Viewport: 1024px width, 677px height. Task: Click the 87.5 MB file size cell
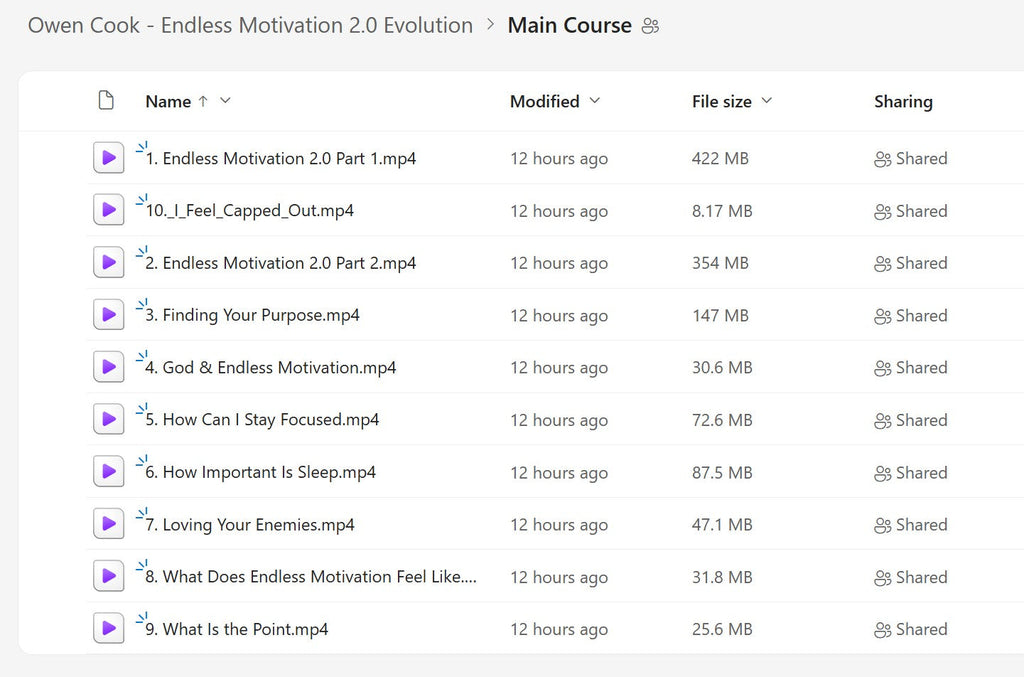pos(722,472)
